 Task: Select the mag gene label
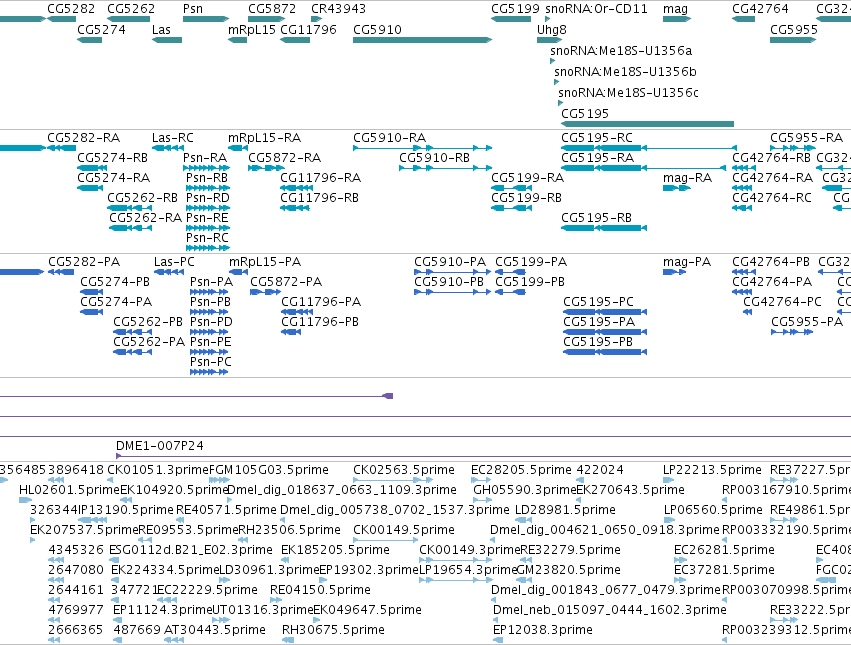(675, 9)
